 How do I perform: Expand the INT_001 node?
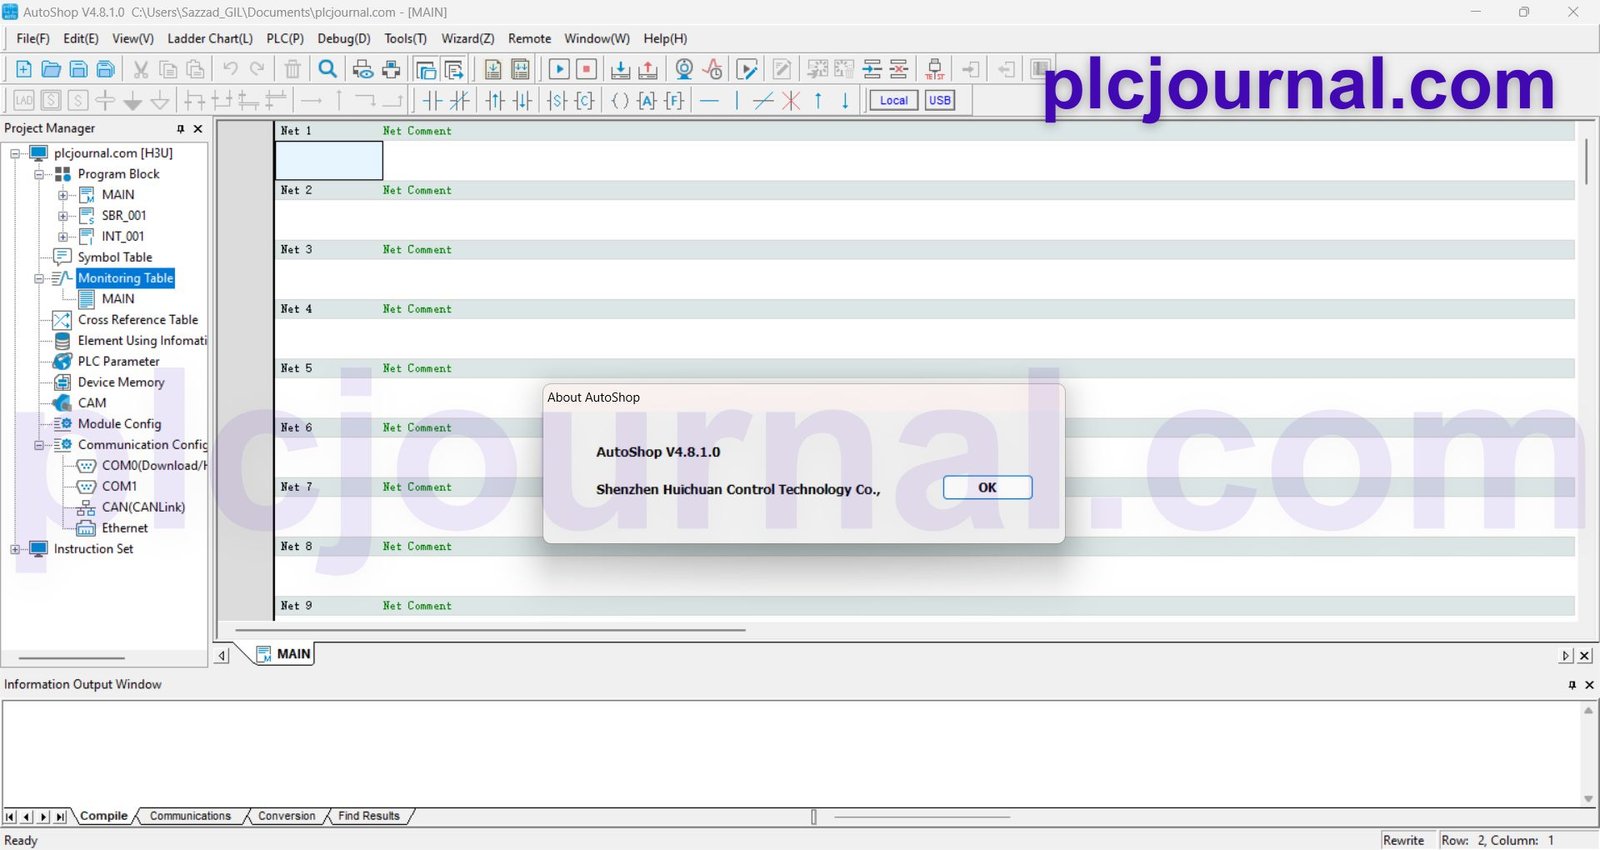(x=63, y=237)
